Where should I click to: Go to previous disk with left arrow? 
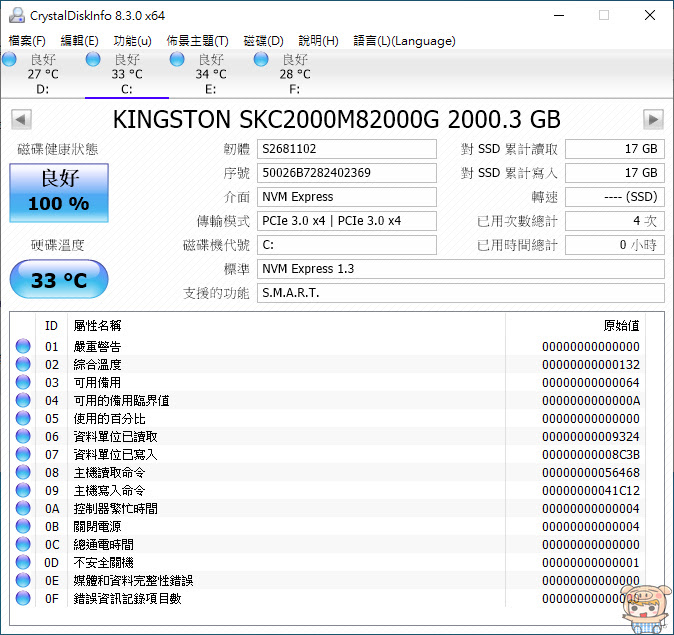[x=21, y=119]
